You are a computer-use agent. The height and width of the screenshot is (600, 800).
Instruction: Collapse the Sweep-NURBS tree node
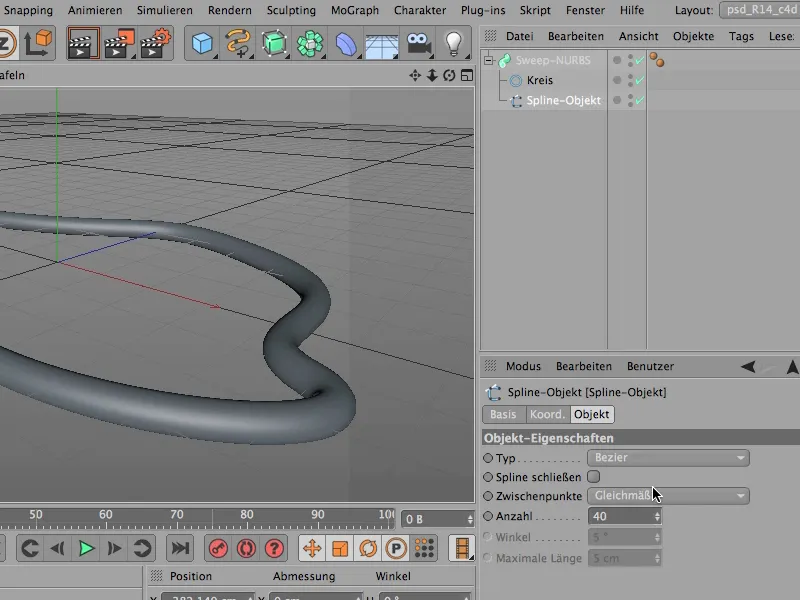(x=489, y=60)
